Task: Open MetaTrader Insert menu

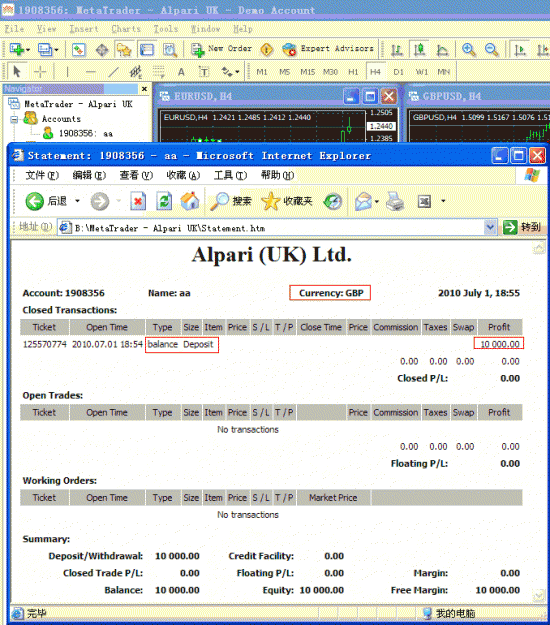Action: 84,29
